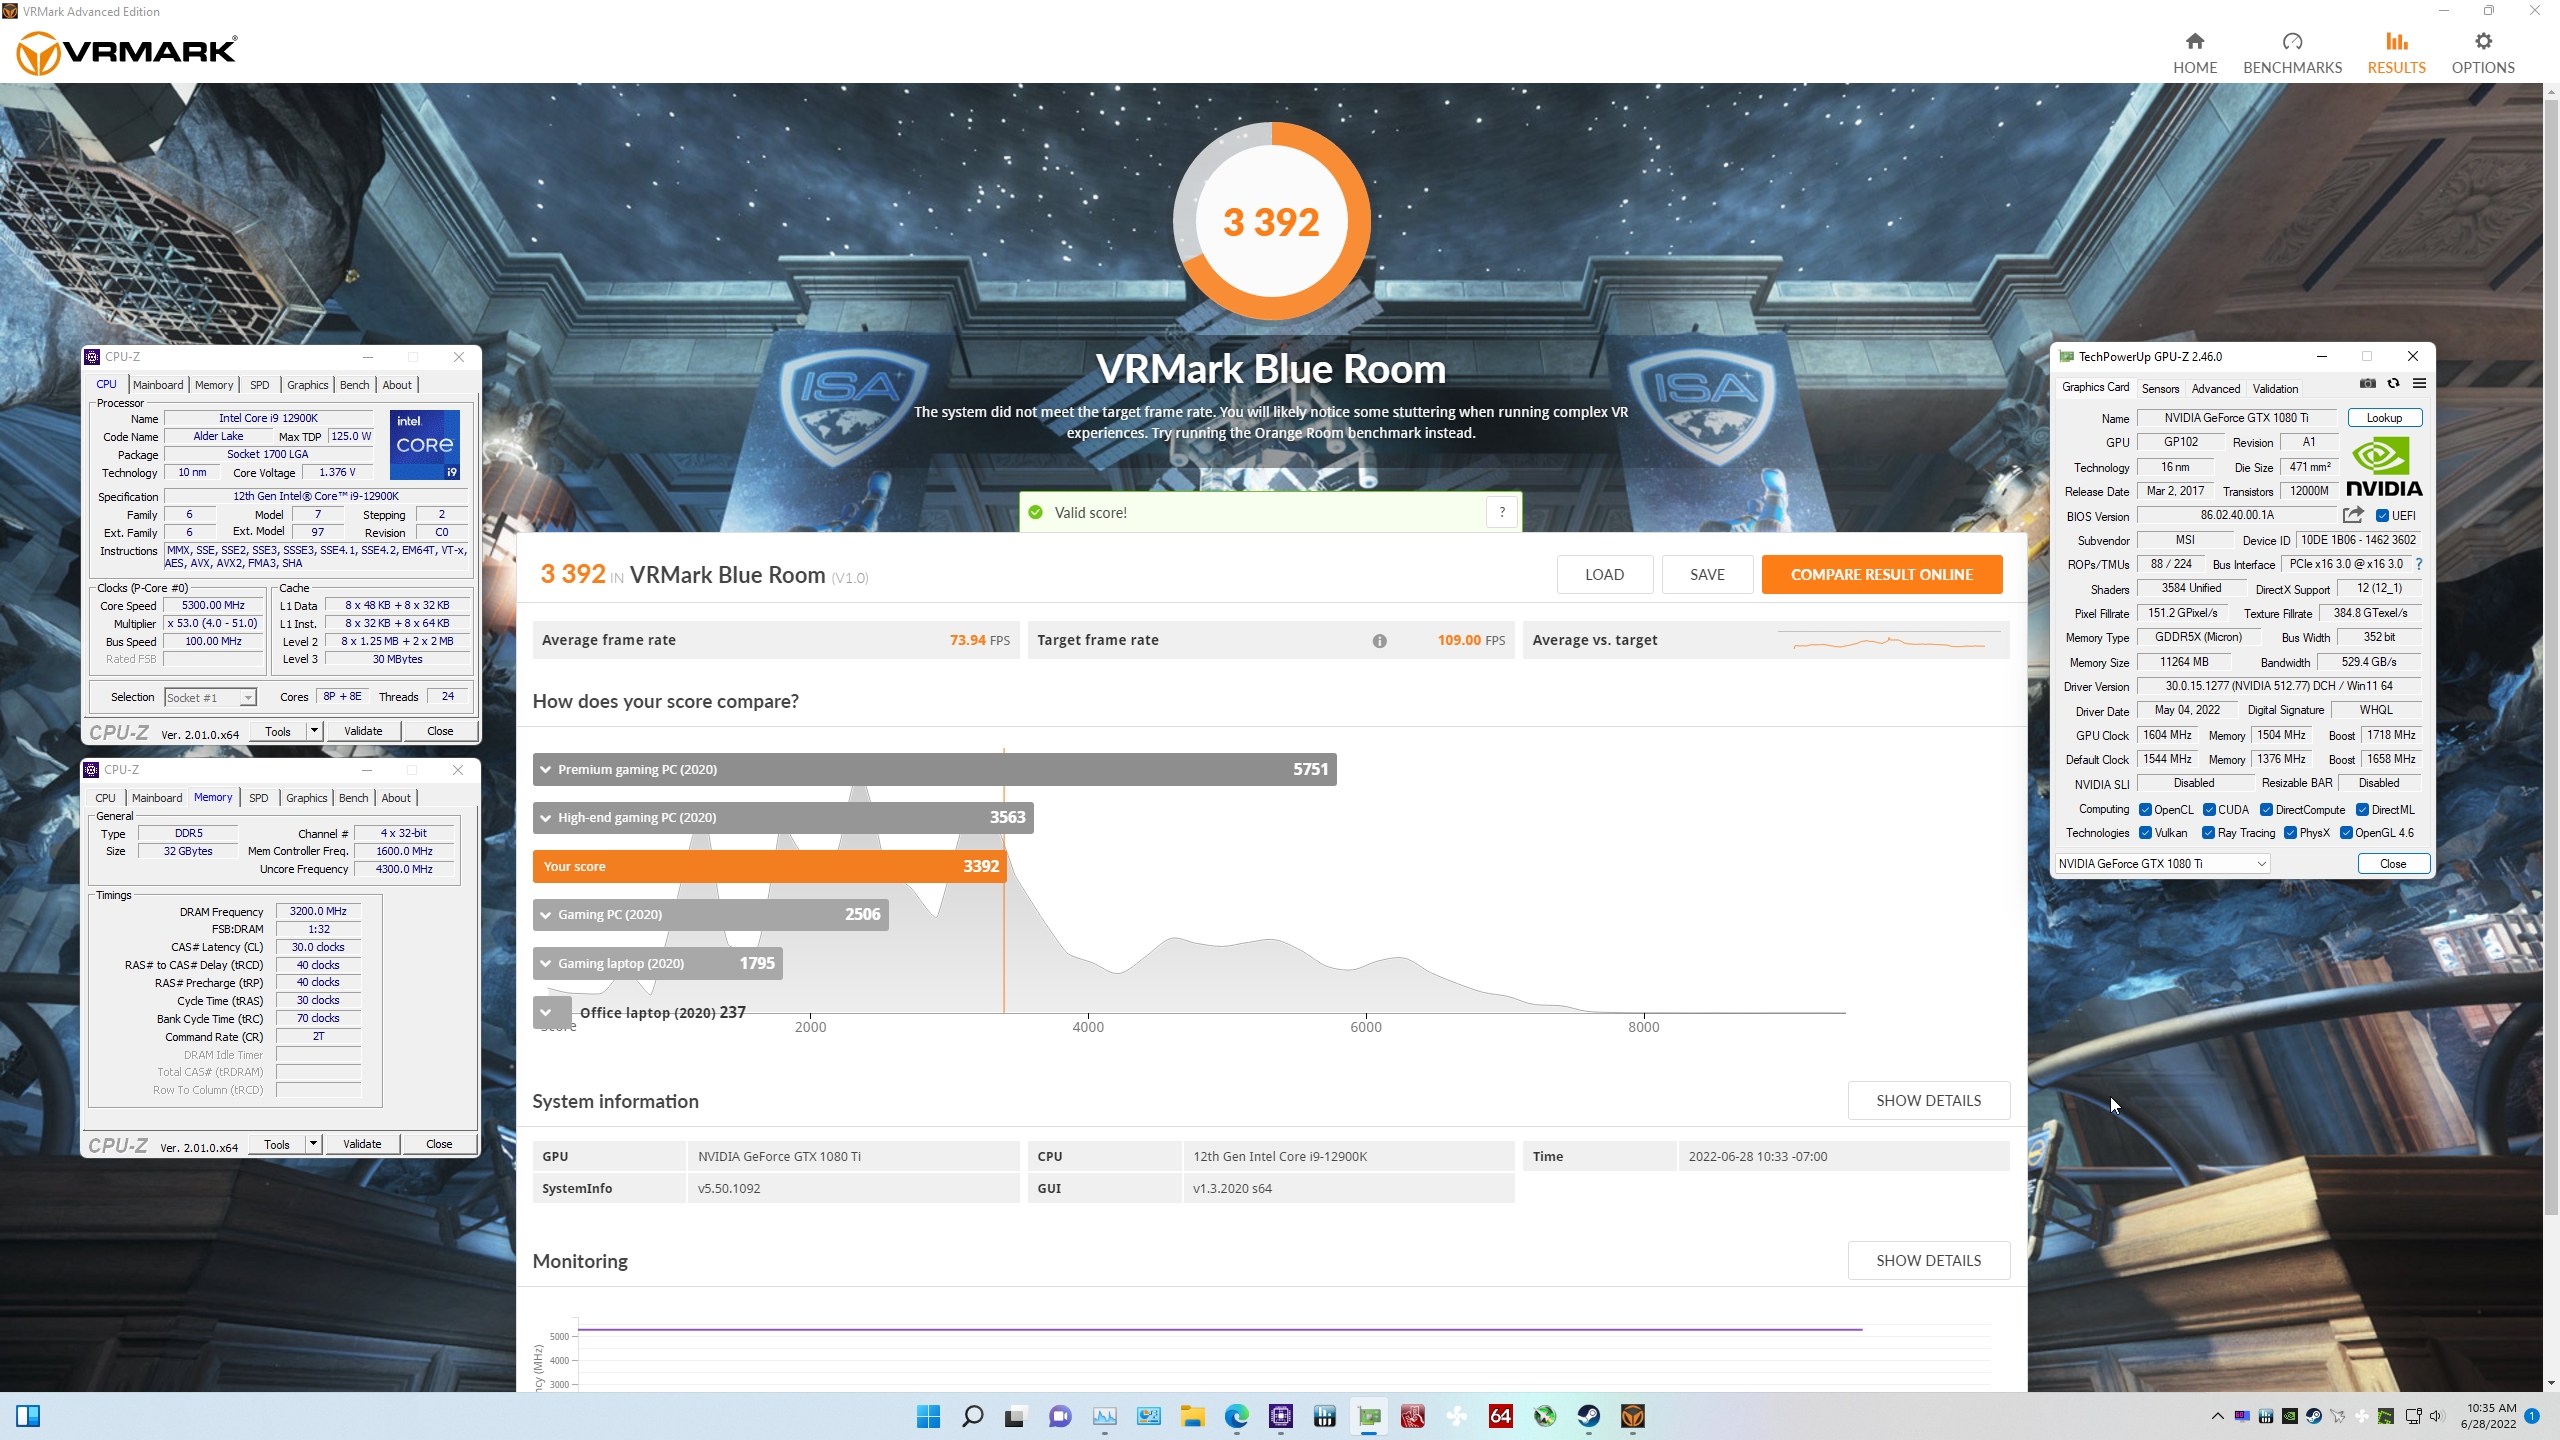The width and height of the screenshot is (2560, 1440).
Task: Switch to Sensors tab in GPU-Z
Action: coord(2160,388)
